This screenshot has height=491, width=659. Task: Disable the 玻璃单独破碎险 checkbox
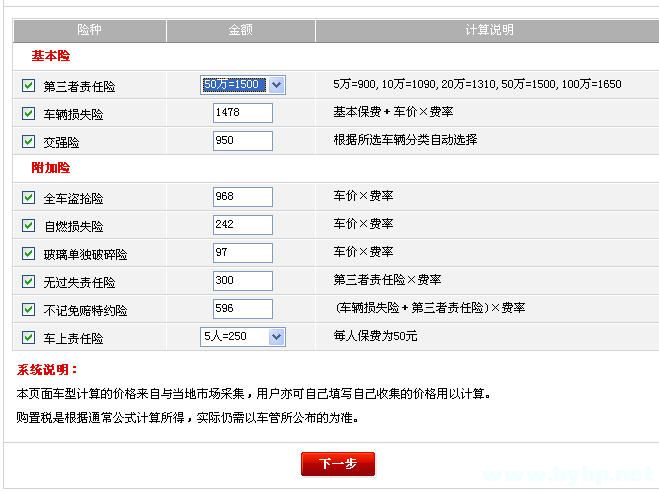[28, 254]
